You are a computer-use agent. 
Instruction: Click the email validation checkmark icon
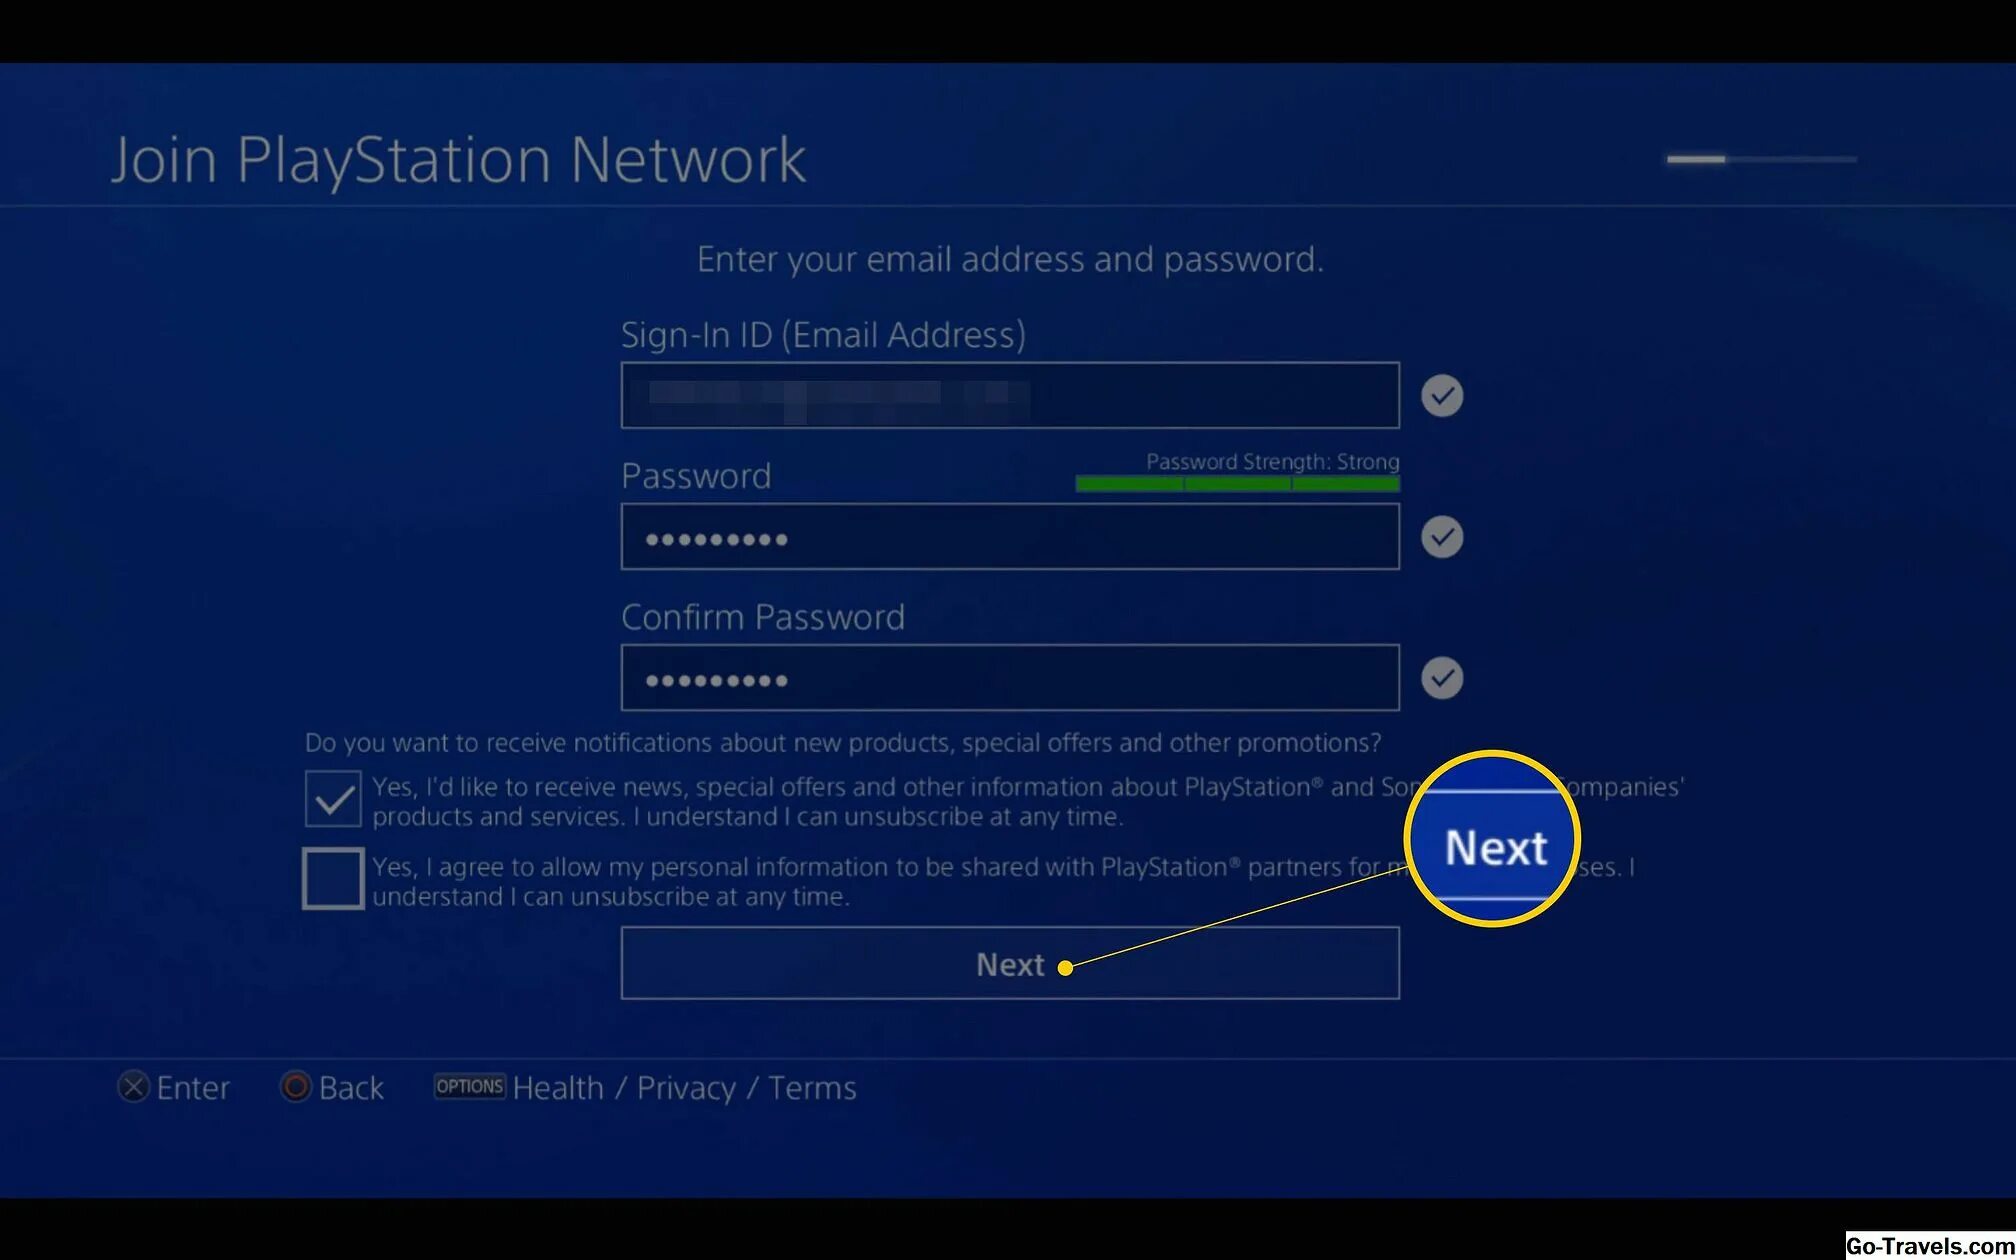point(1441,395)
